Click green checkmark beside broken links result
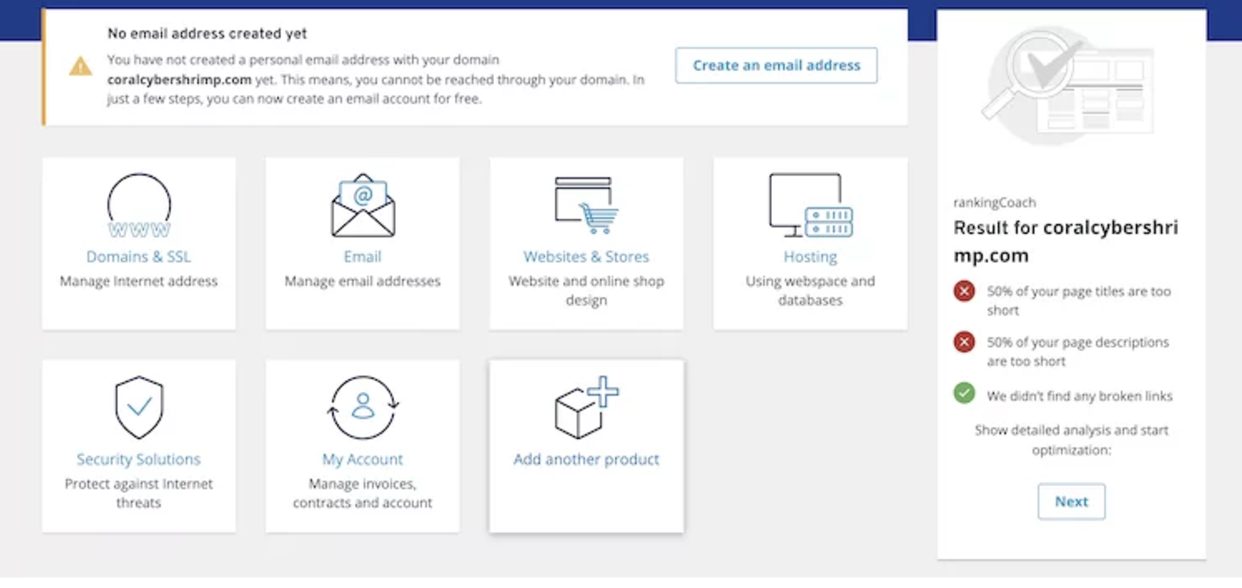The width and height of the screenshot is (1242, 588). click(x=963, y=394)
